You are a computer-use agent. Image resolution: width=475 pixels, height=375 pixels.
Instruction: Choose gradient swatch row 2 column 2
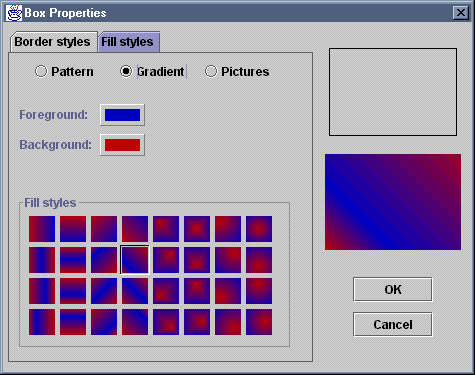click(x=73, y=260)
